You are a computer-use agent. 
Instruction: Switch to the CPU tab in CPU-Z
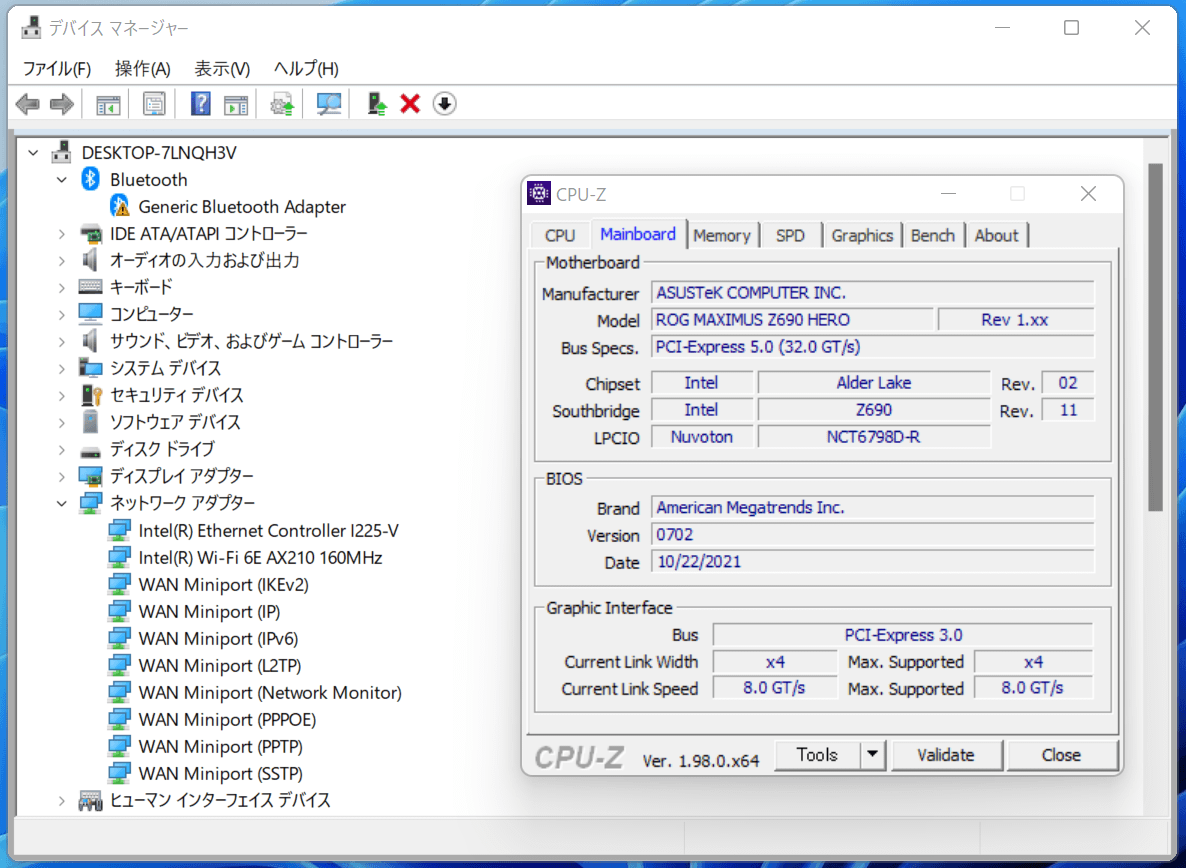tap(560, 235)
